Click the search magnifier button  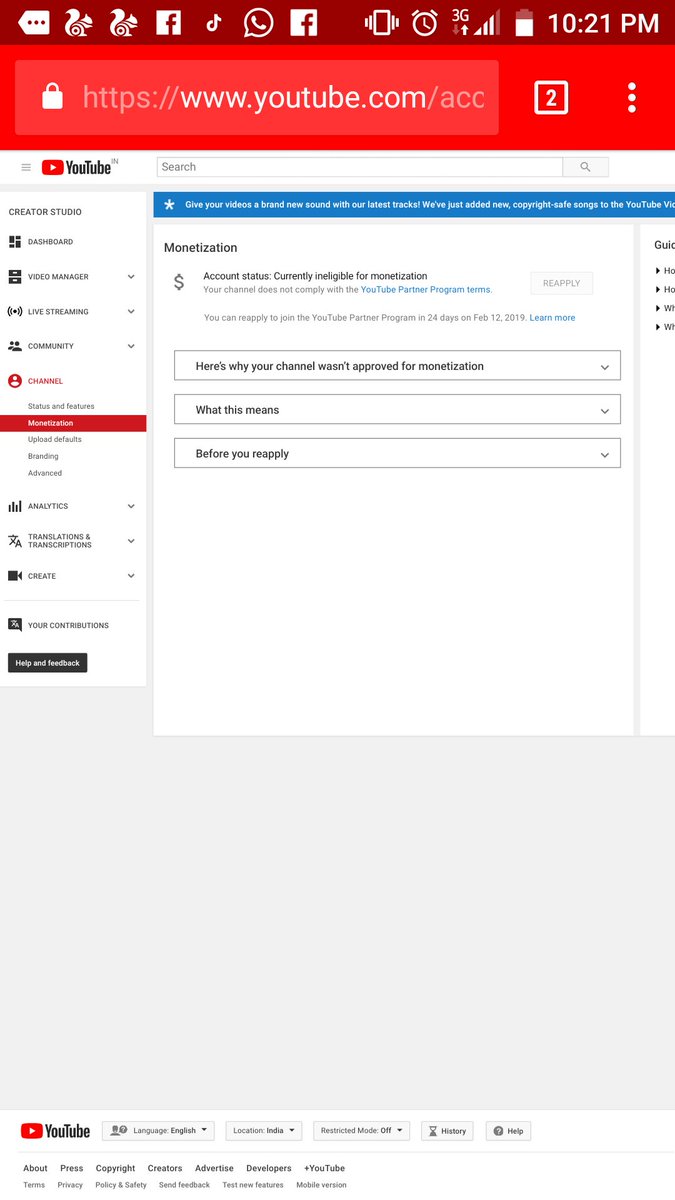[x=585, y=167]
